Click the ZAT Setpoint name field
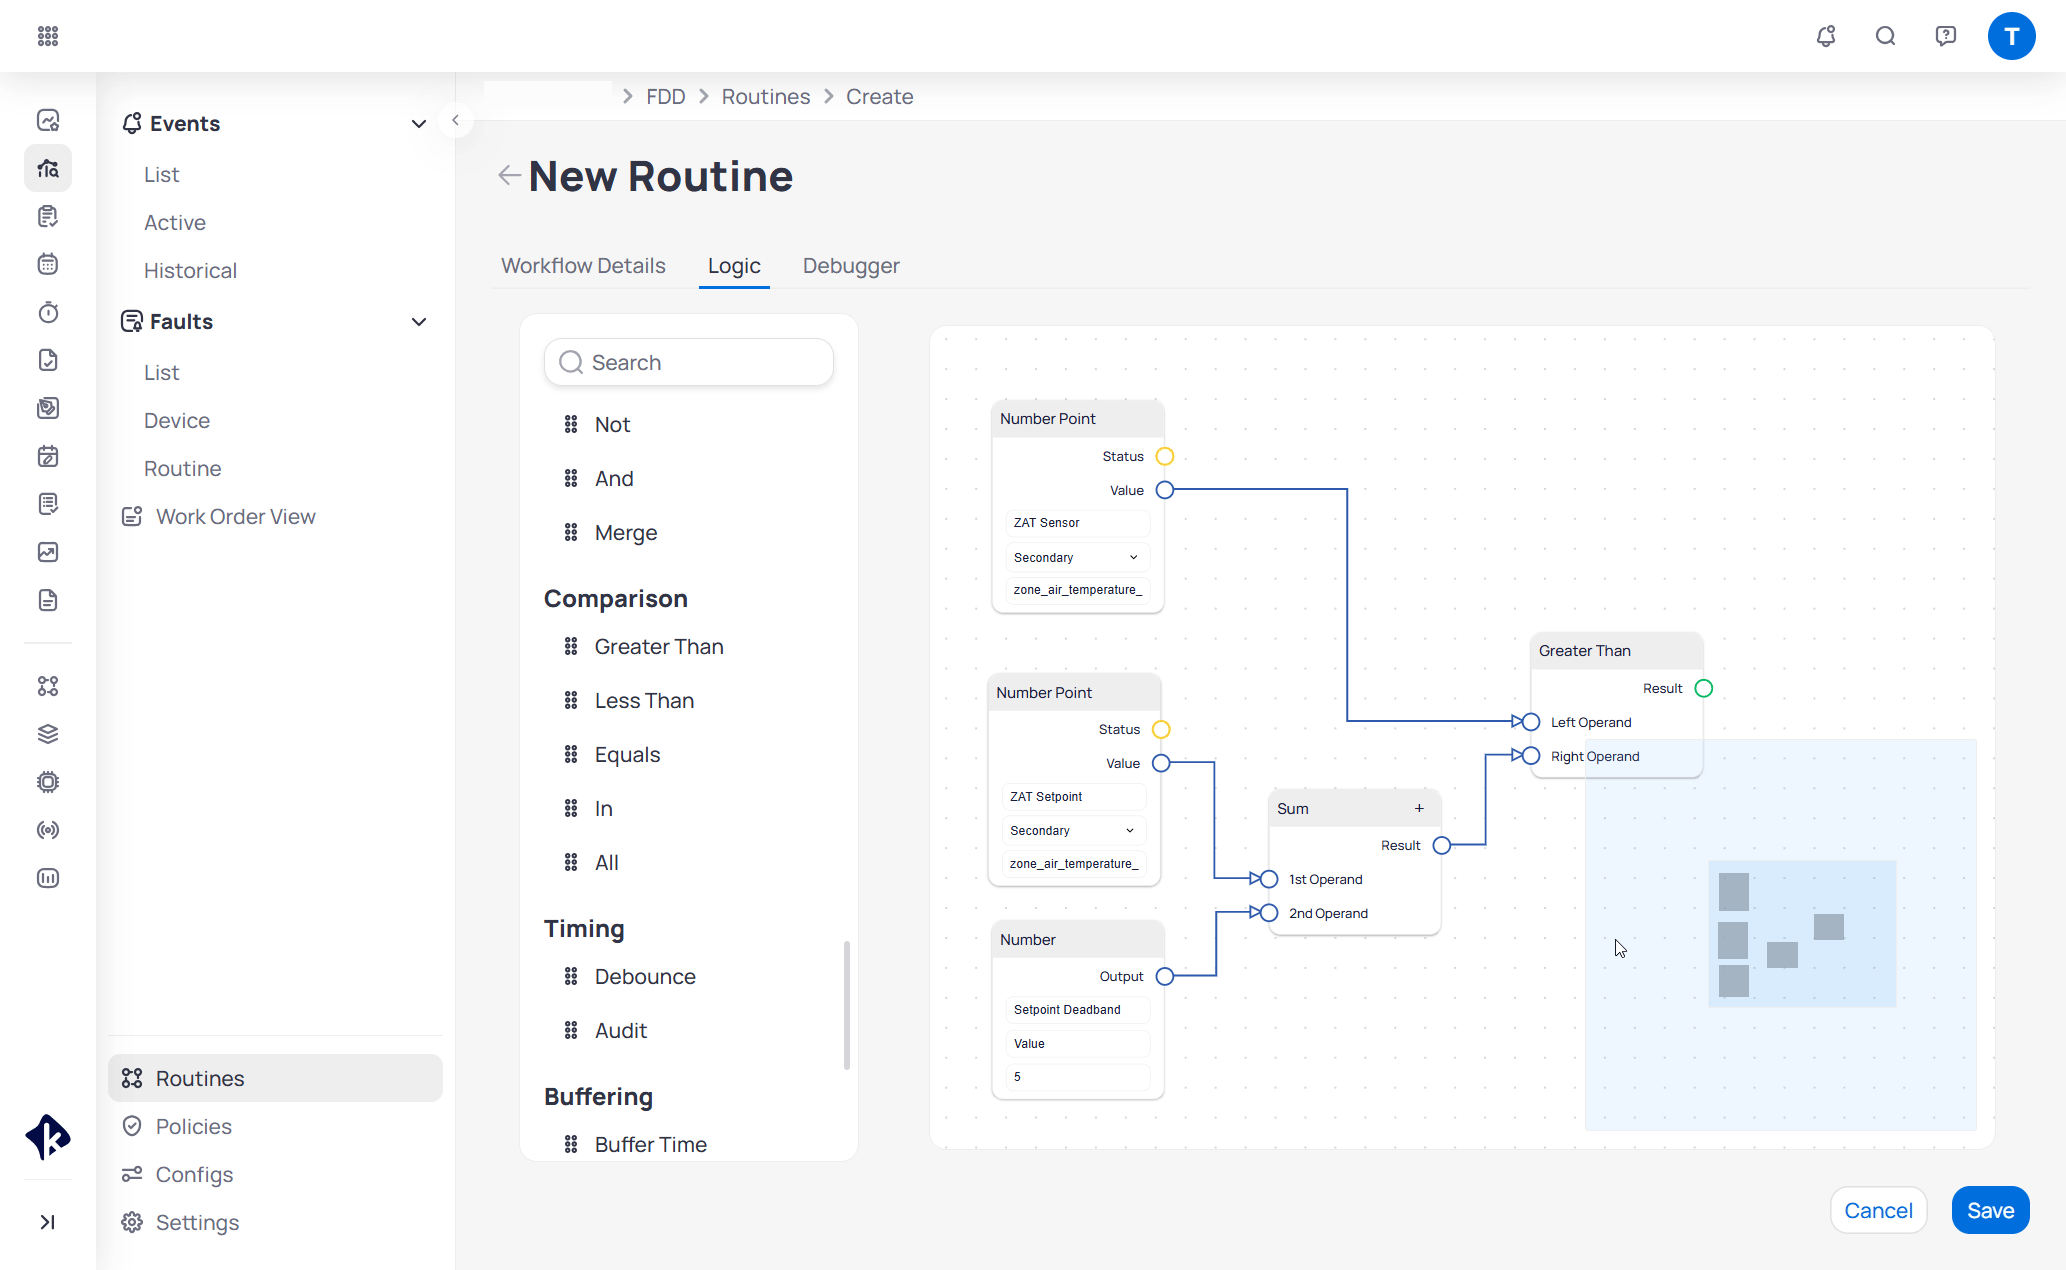The image size is (2066, 1270). pos(1073,797)
